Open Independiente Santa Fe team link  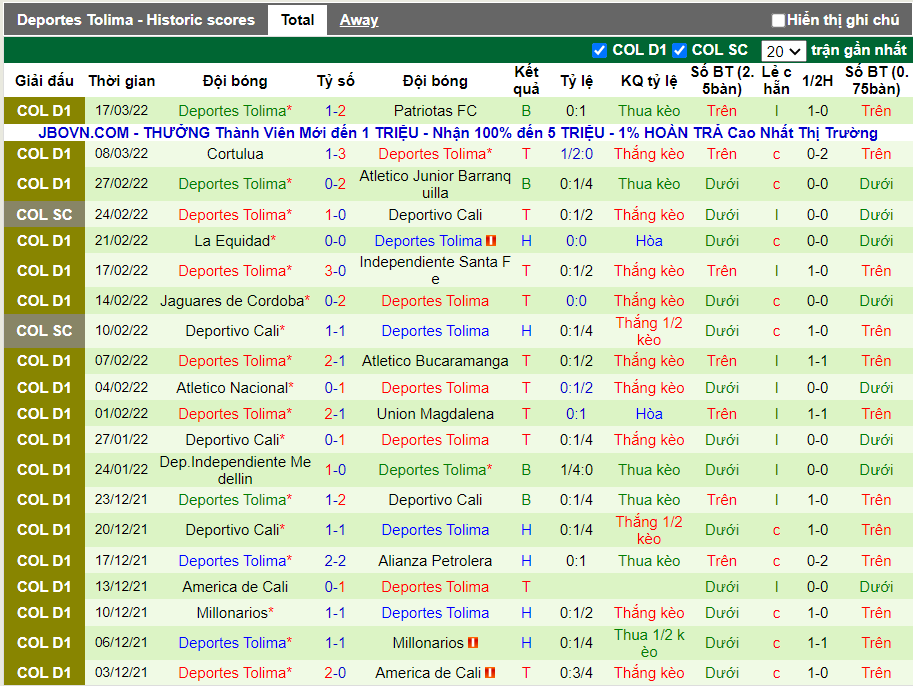(x=435, y=270)
